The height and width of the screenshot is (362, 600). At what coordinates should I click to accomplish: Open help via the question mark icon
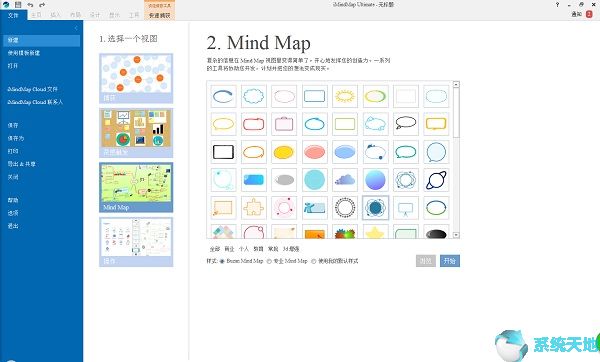tap(557, 5)
